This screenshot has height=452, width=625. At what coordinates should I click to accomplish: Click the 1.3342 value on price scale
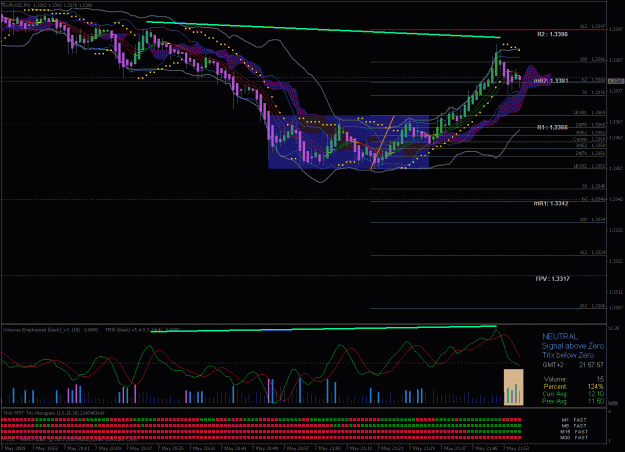[x=616, y=199]
